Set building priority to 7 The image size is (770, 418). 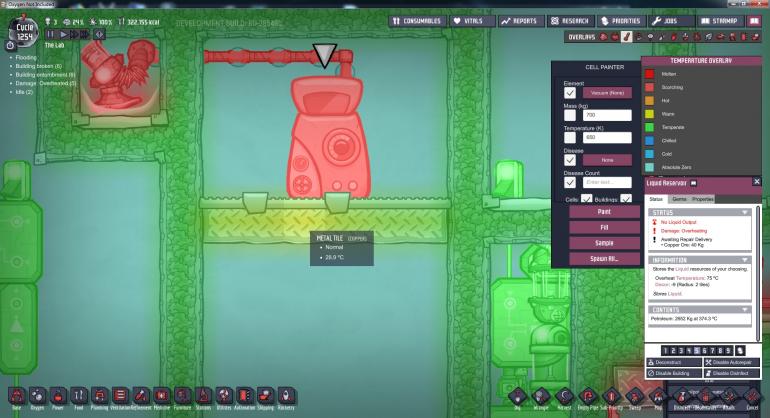click(712, 351)
